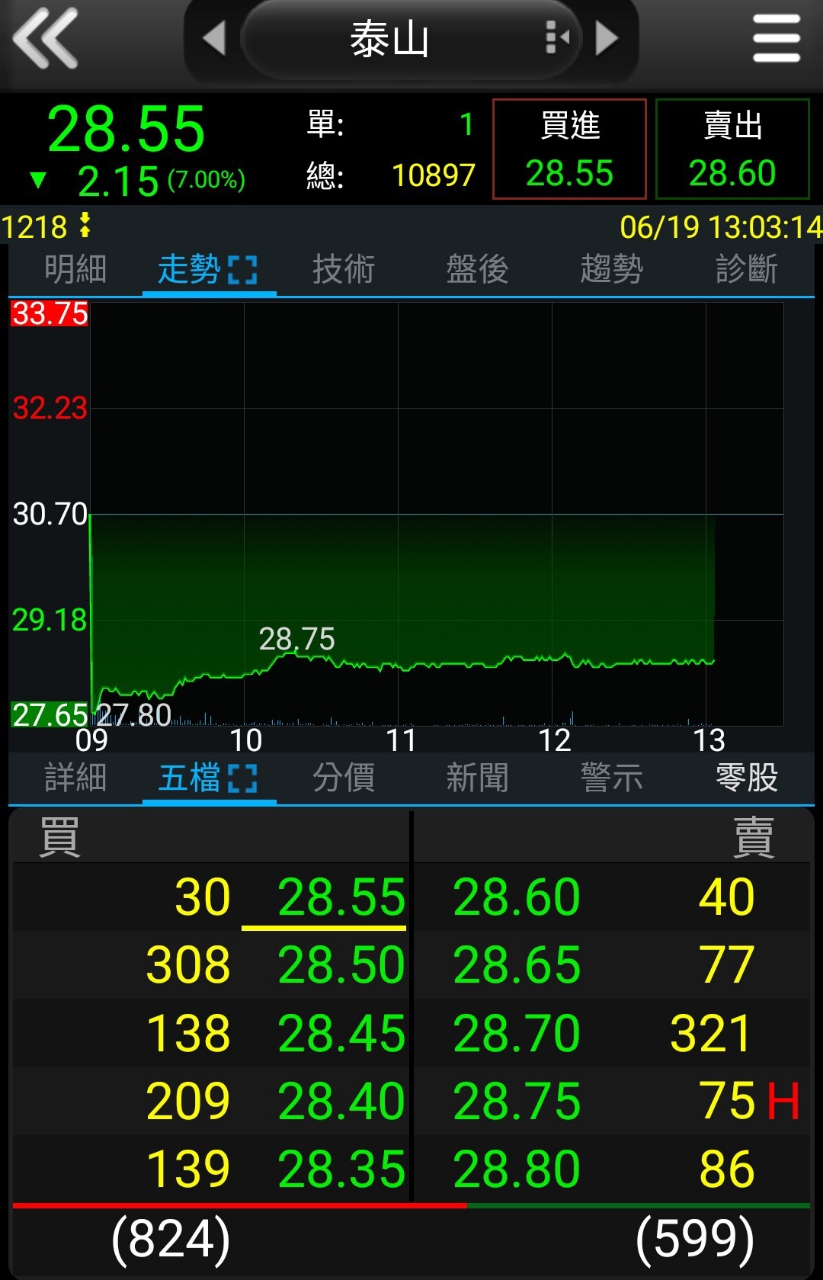Open the 零股 odd-lot tab
Viewport: 823px width, 1280px height.
[x=747, y=778]
